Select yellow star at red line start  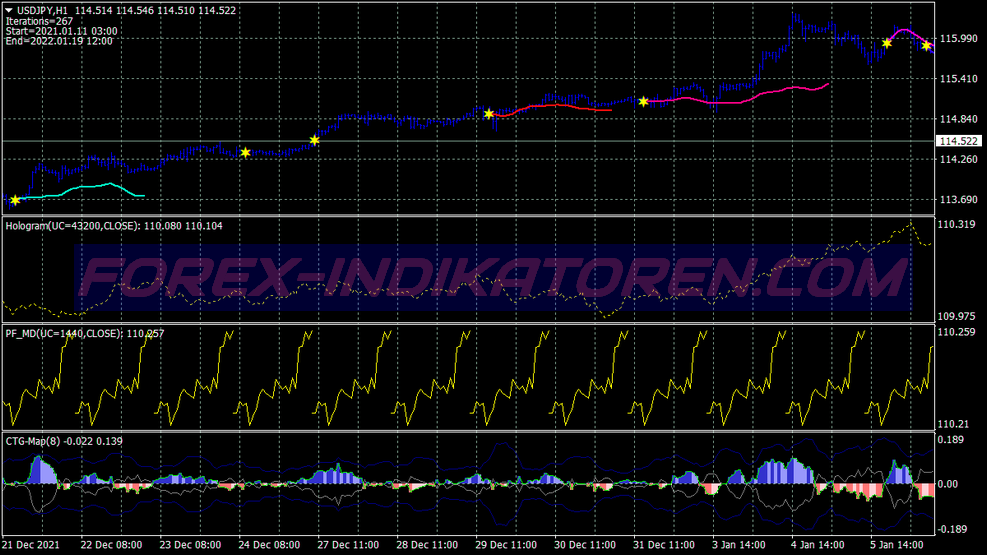[x=489, y=114]
